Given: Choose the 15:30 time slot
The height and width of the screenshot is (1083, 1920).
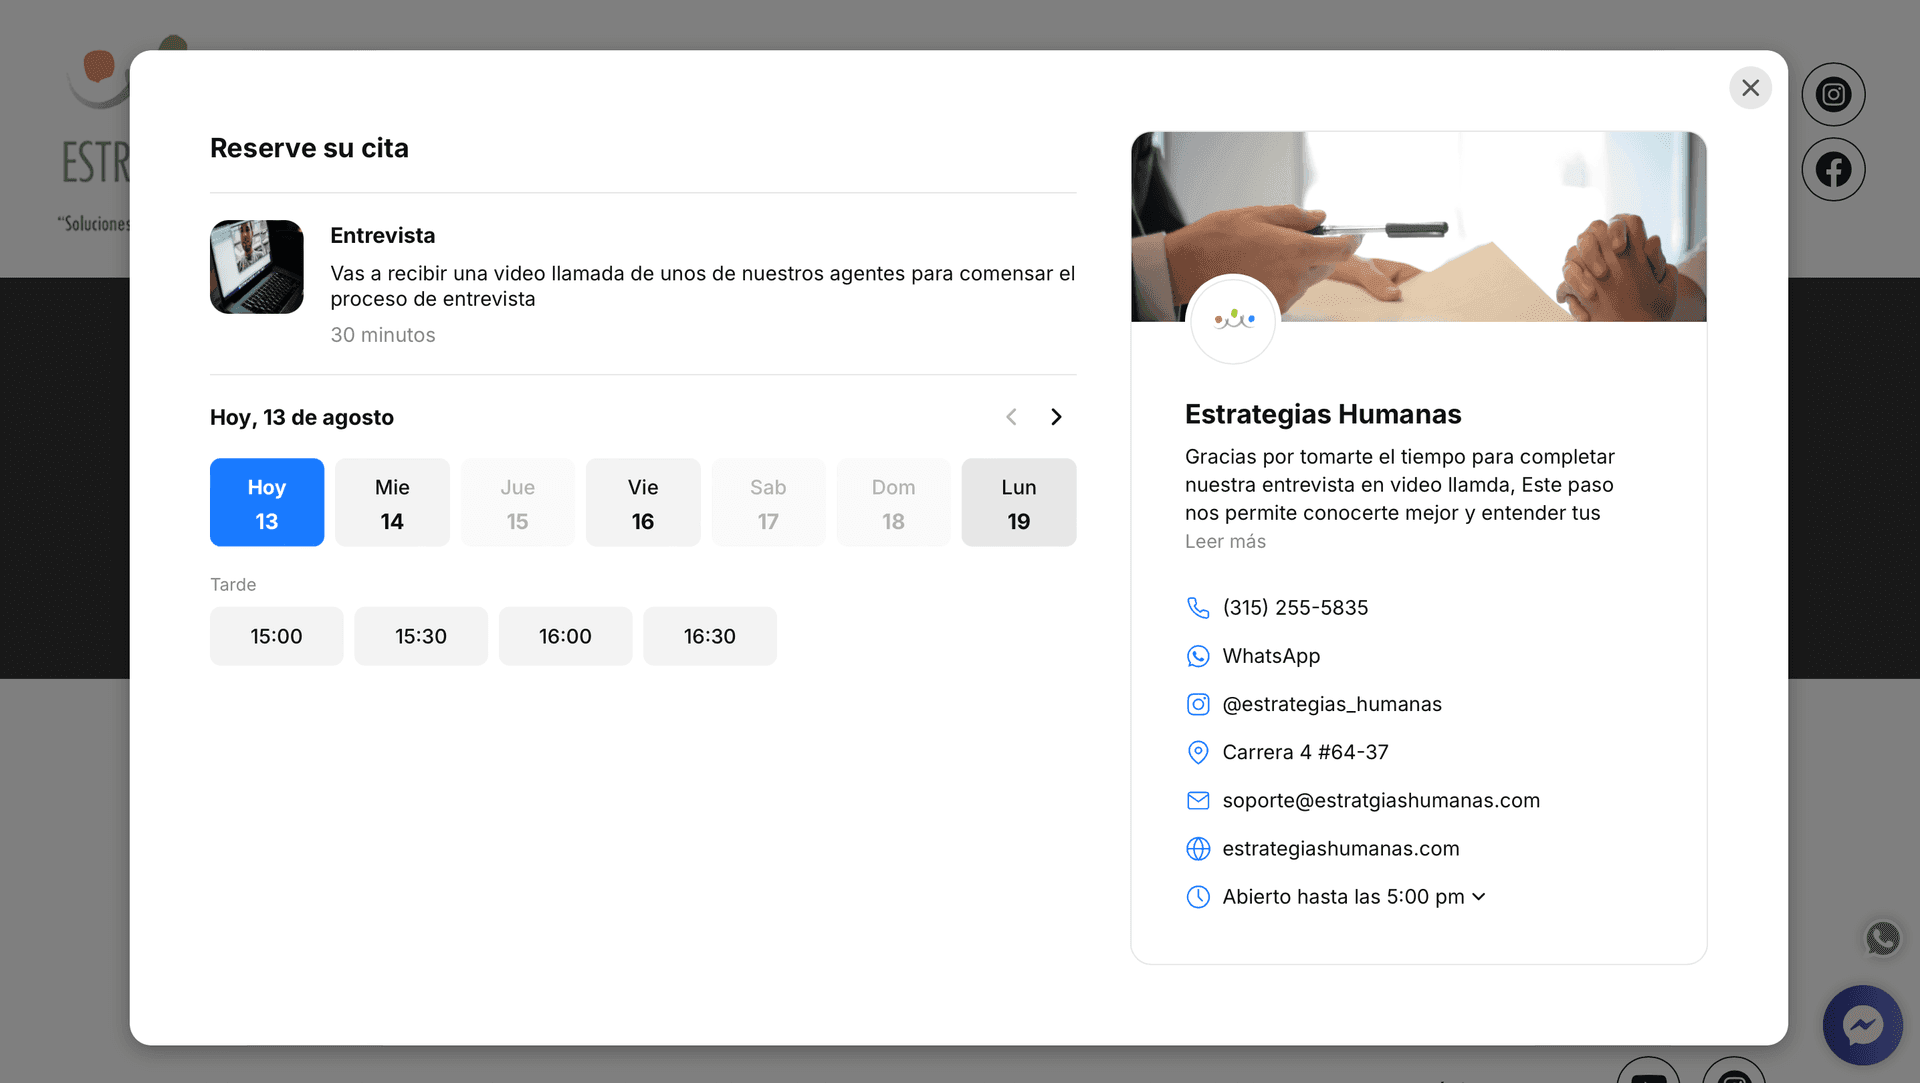Looking at the screenshot, I should click(x=421, y=636).
